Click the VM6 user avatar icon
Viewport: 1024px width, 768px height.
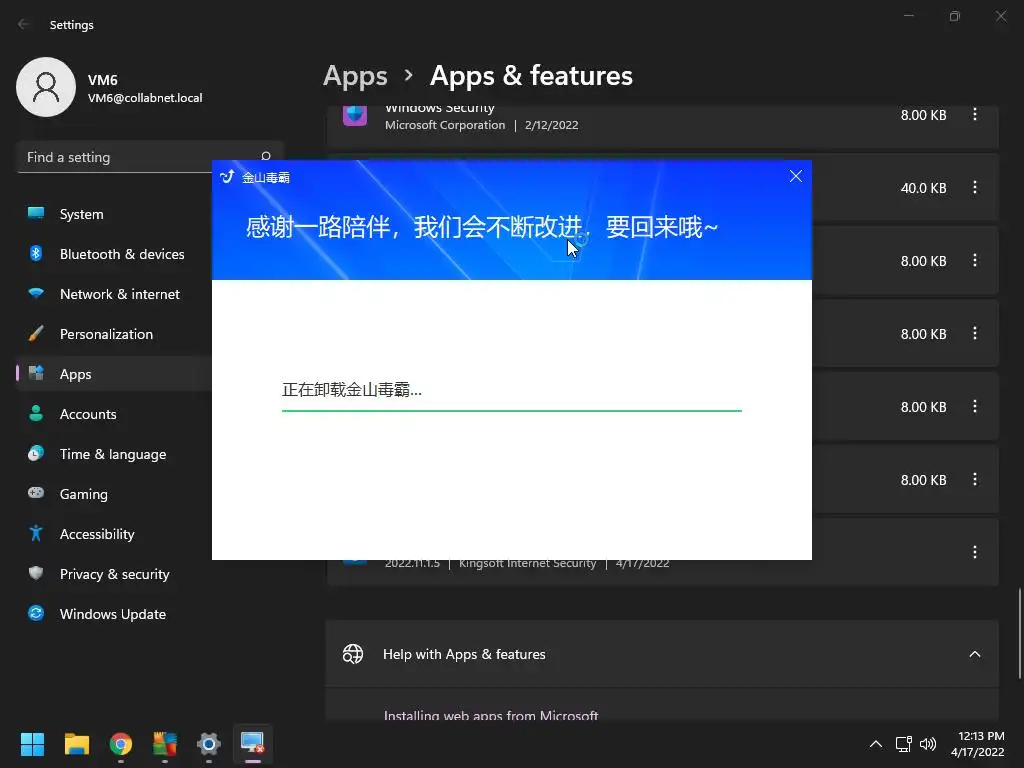(x=46, y=87)
